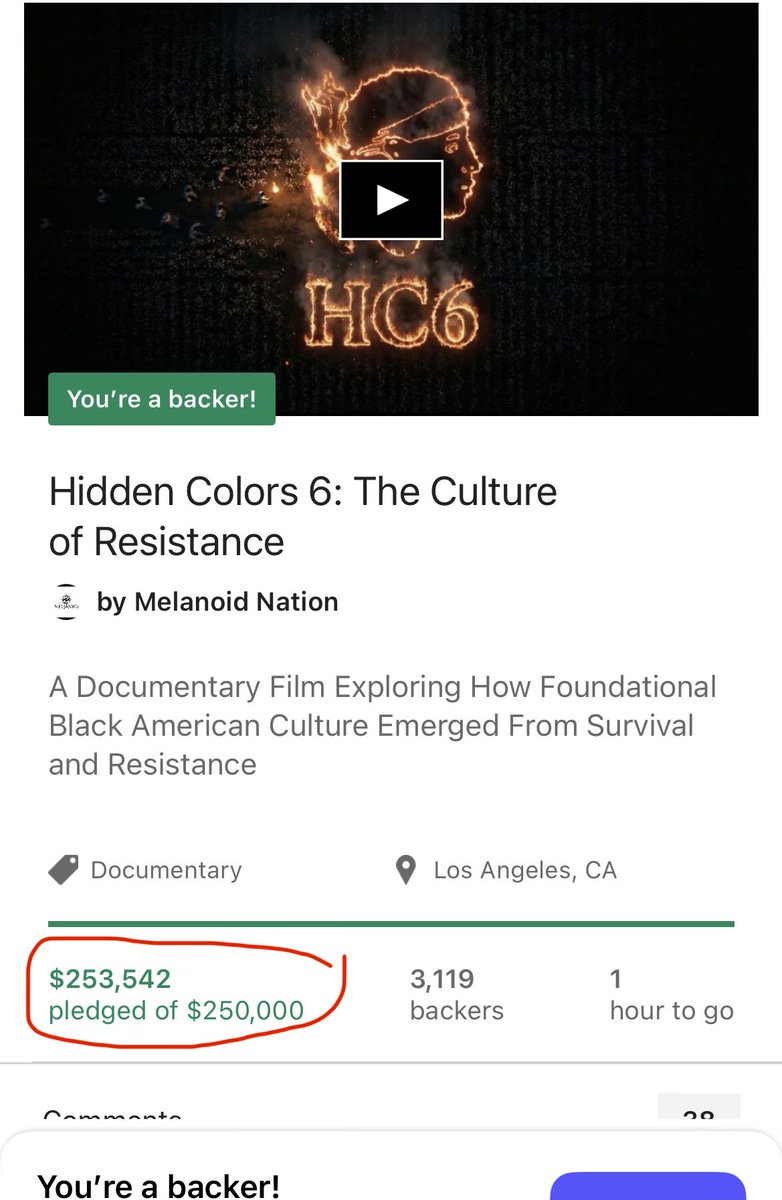Click the 1 hour to go countdown
The height and width of the screenshot is (1200, 782).
tap(672, 994)
